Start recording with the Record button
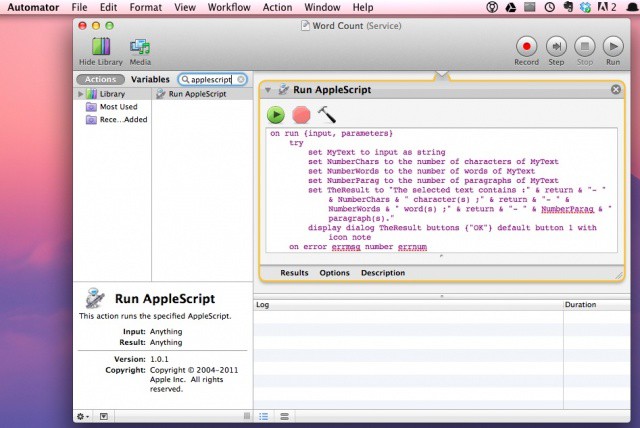The width and height of the screenshot is (640, 428). (526, 46)
